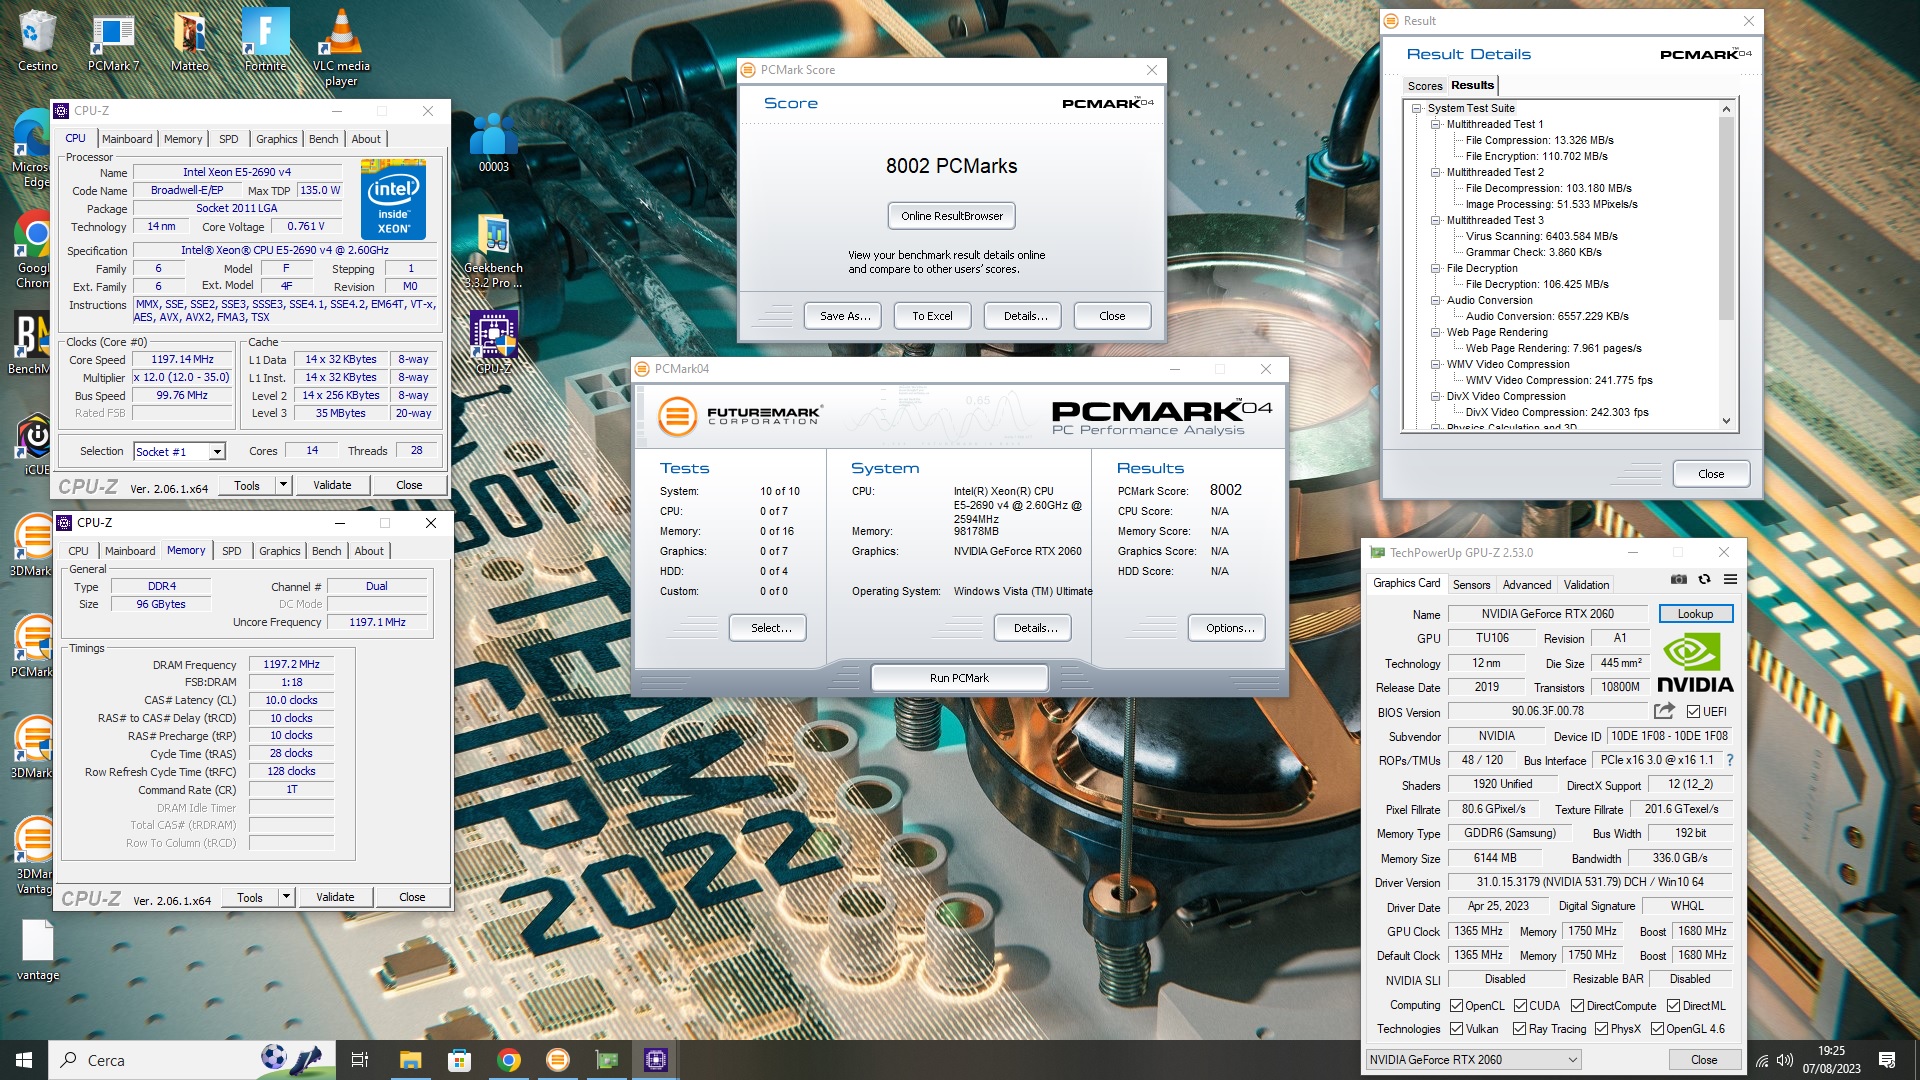The width and height of the screenshot is (1920, 1080).
Task: Collapse the System Test Suite tree node
Action: (x=1417, y=108)
